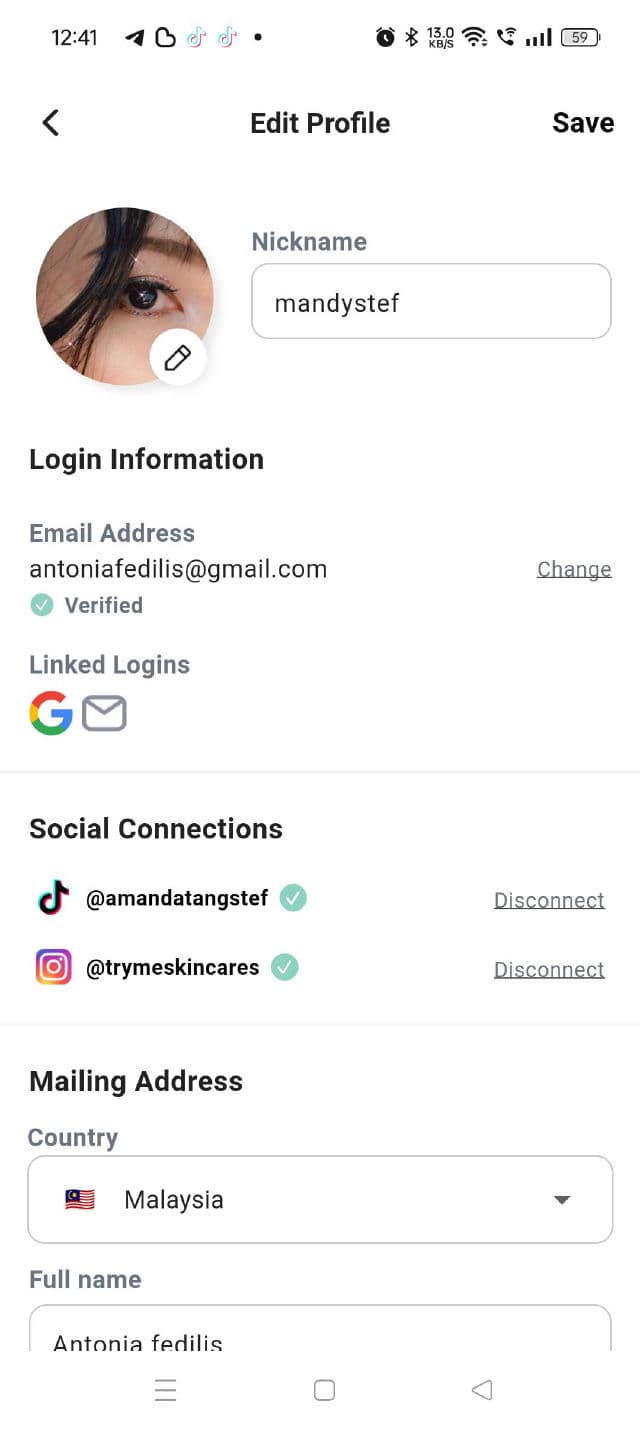Tap TikTok account verified checkmark badge
Viewport: 640px width, 1429px height.
(x=293, y=898)
